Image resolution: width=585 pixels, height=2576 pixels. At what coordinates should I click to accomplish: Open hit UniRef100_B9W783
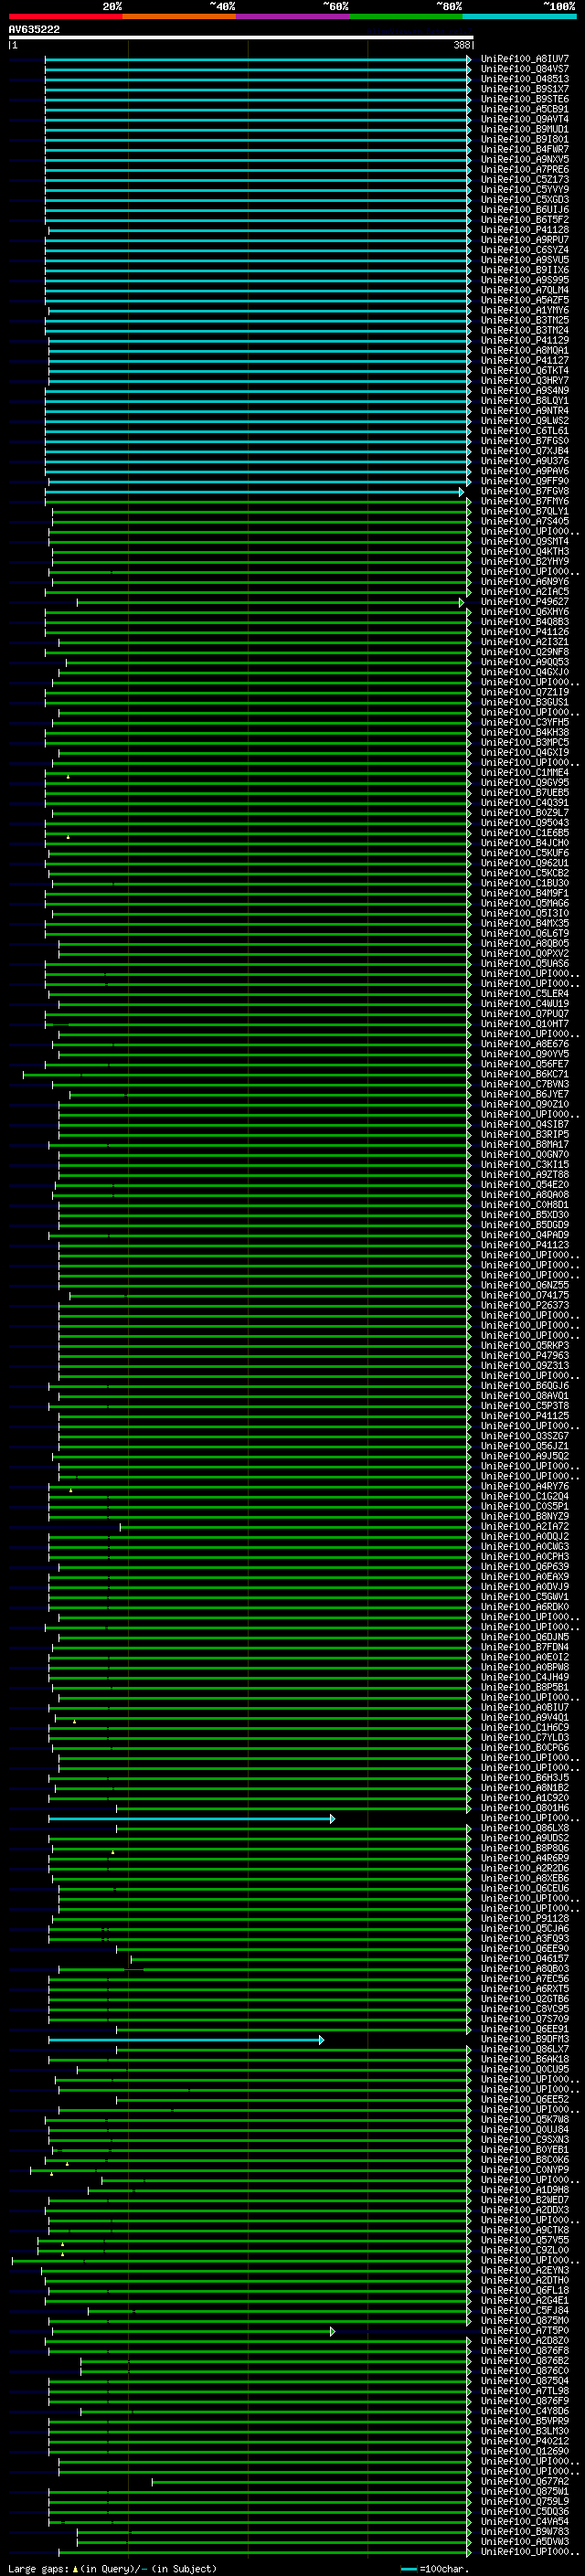coord(524,2531)
